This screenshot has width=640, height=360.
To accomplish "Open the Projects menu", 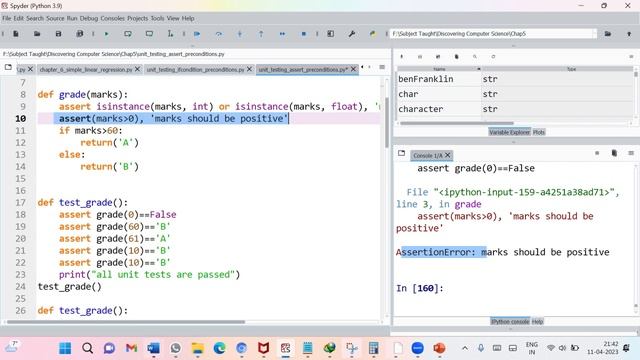I will click(x=138, y=18).
